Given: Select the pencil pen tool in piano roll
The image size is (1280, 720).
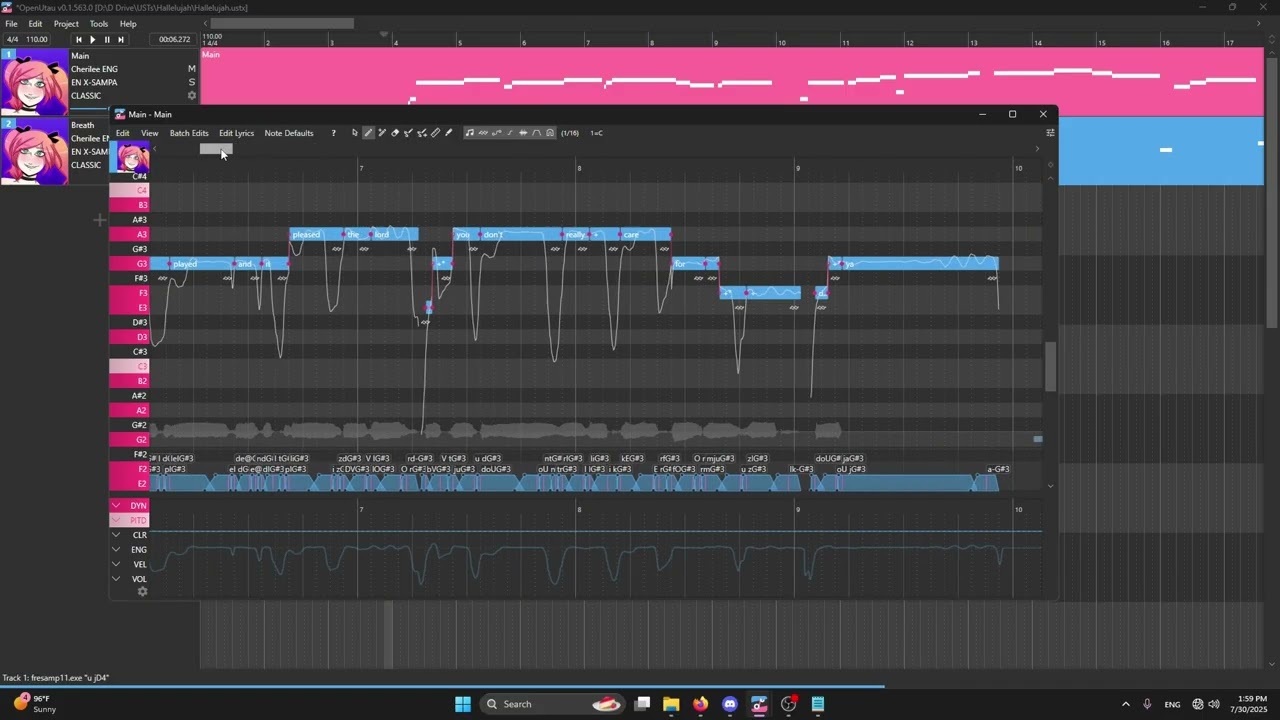Looking at the screenshot, I should [368, 133].
